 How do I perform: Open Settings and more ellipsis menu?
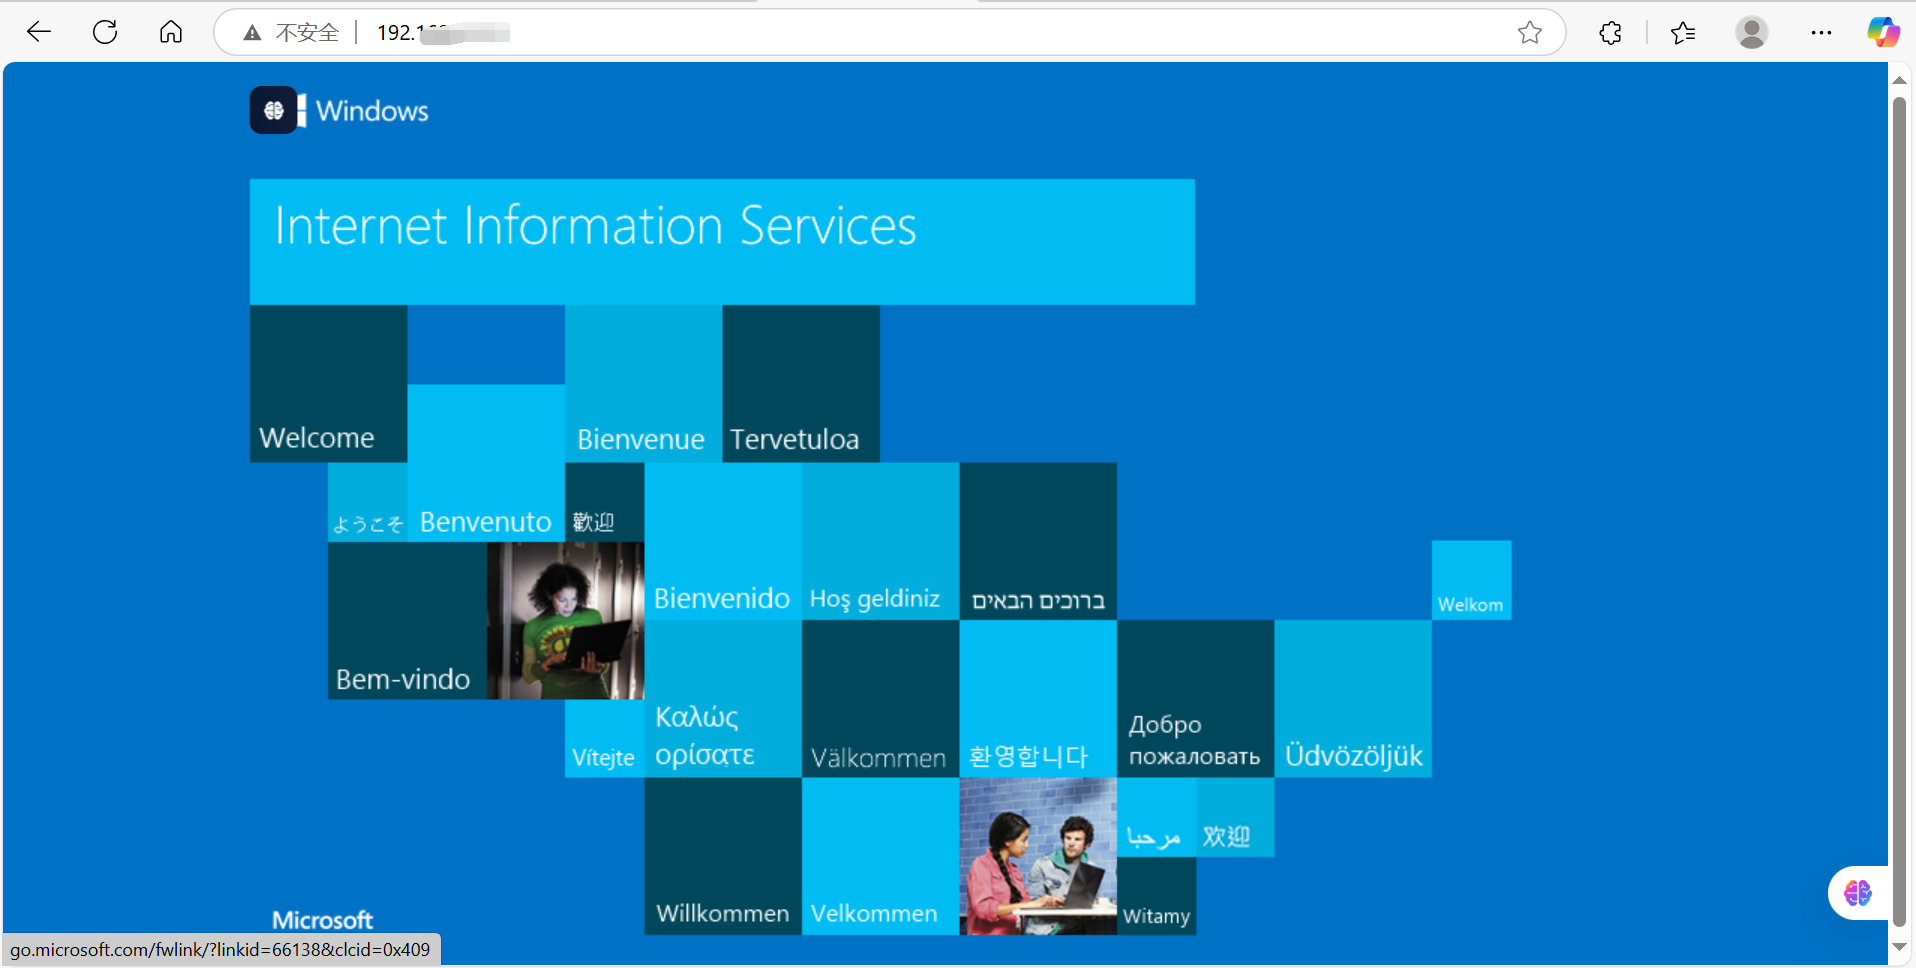(x=1821, y=32)
